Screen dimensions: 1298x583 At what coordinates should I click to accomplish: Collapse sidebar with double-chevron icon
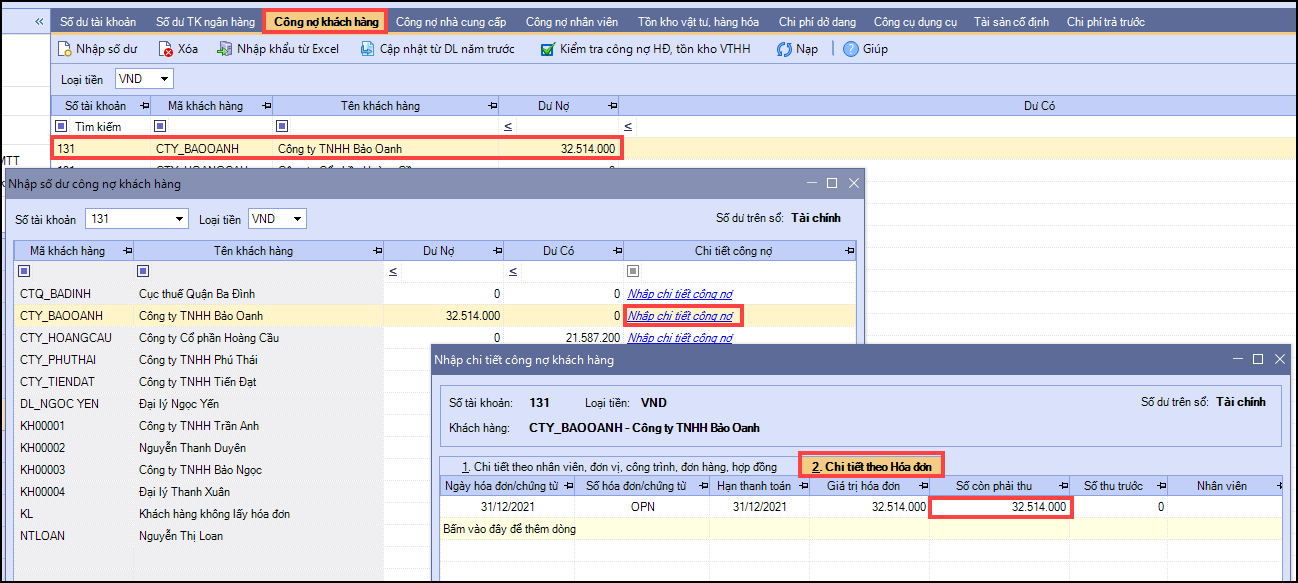pos(39,21)
